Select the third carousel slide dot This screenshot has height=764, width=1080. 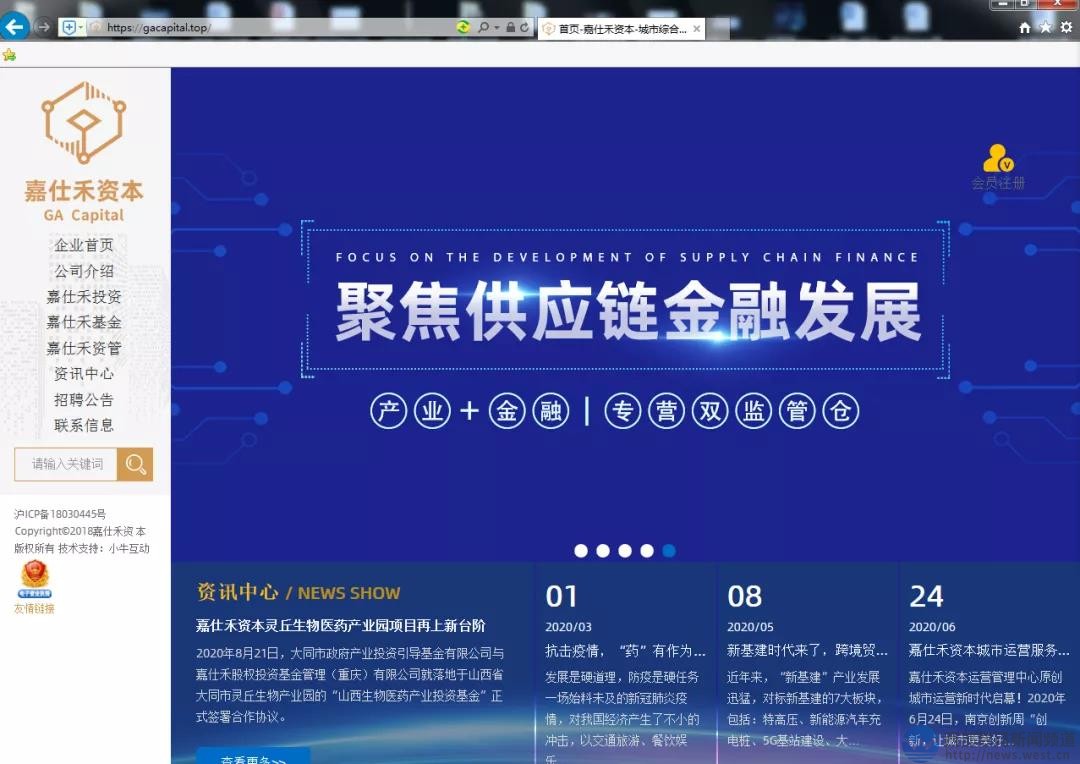coord(625,551)
